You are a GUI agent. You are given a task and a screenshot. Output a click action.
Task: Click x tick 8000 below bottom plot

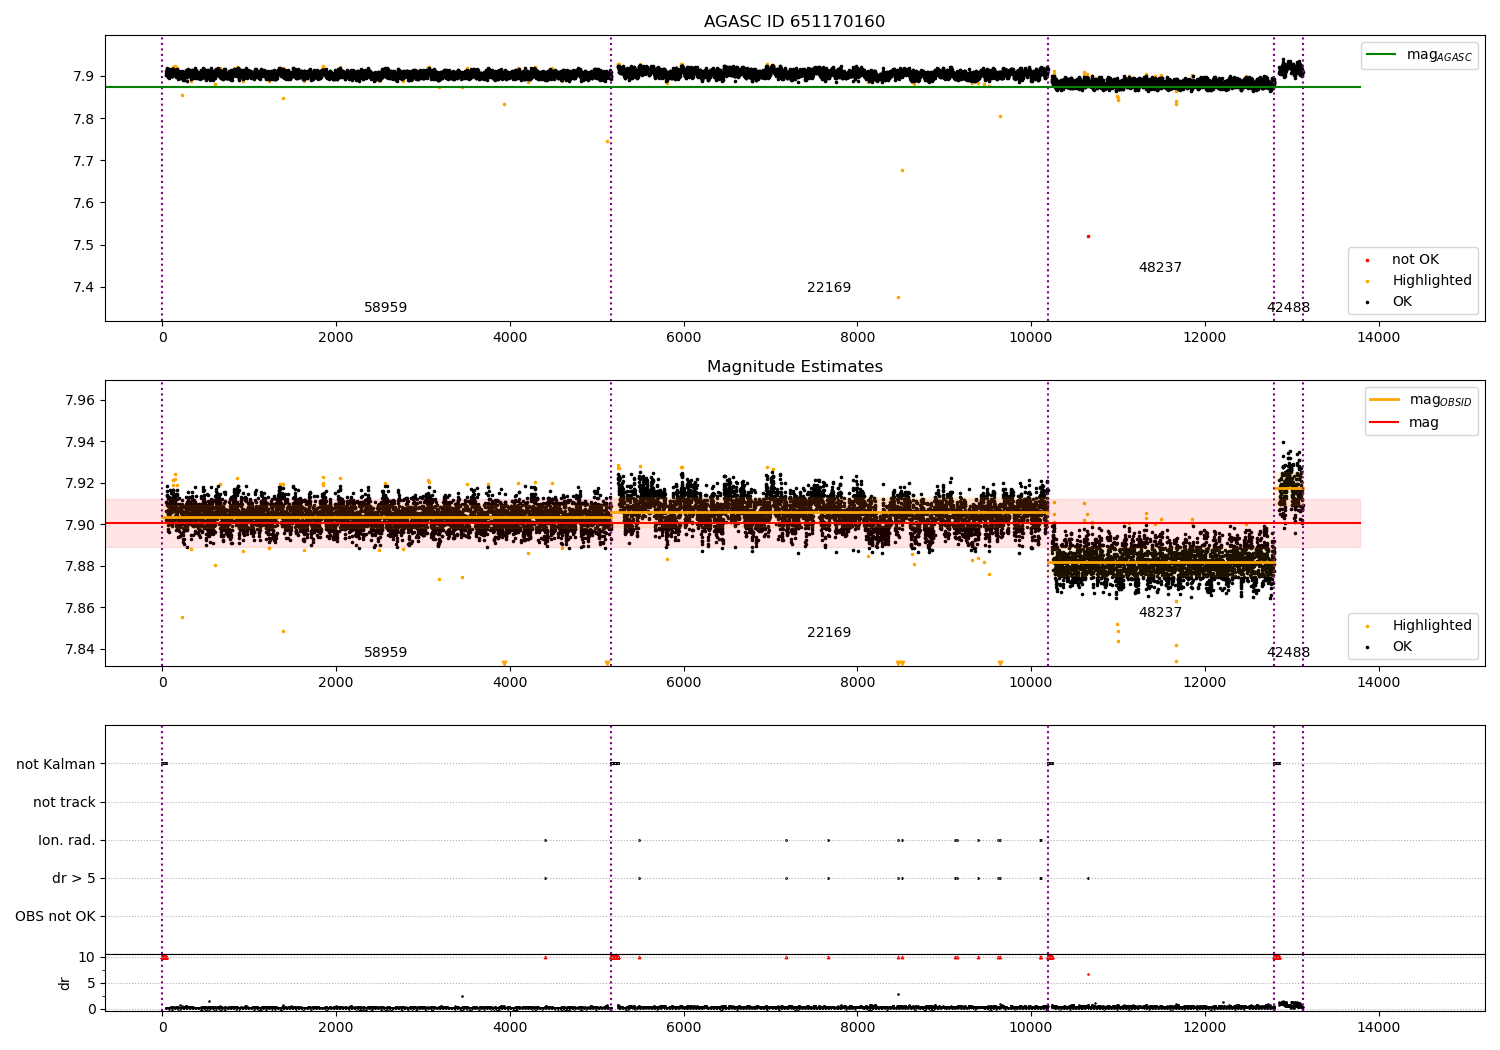click(x=857, y=1028)
